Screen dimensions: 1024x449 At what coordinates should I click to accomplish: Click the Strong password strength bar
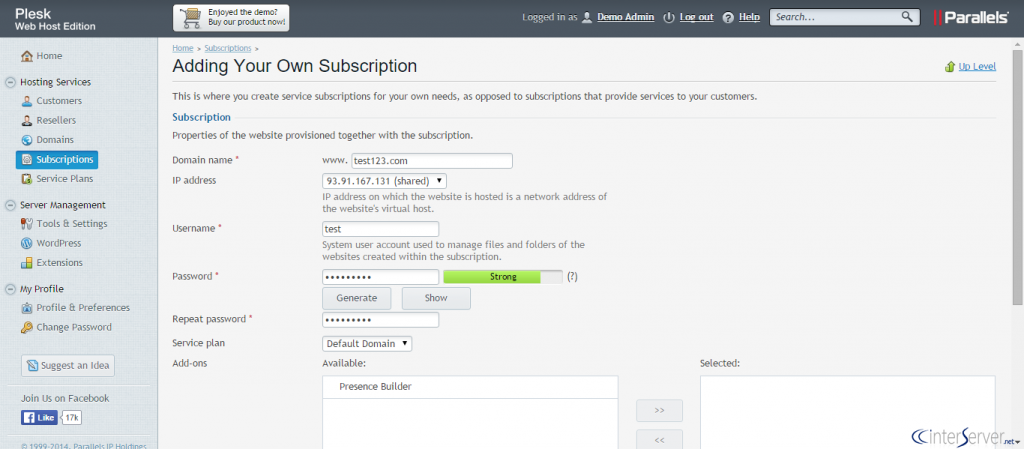tap(503, 277)
